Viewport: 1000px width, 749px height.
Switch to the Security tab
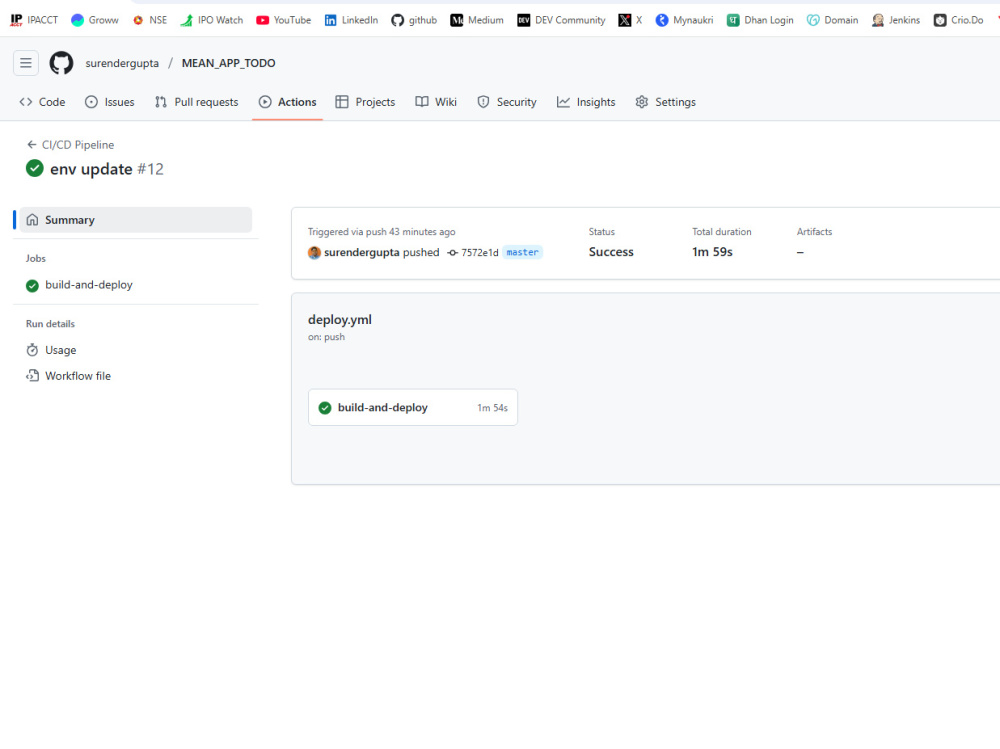coord(507,102)
